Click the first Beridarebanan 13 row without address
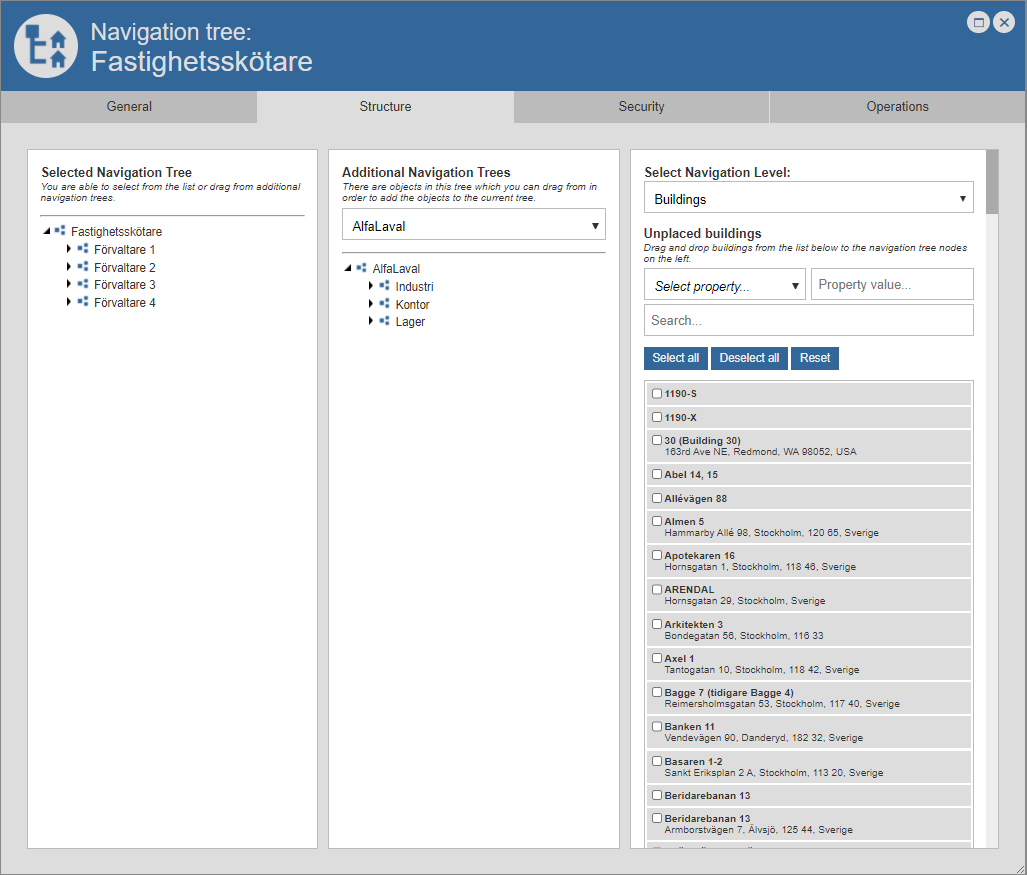 click(809, 795)
